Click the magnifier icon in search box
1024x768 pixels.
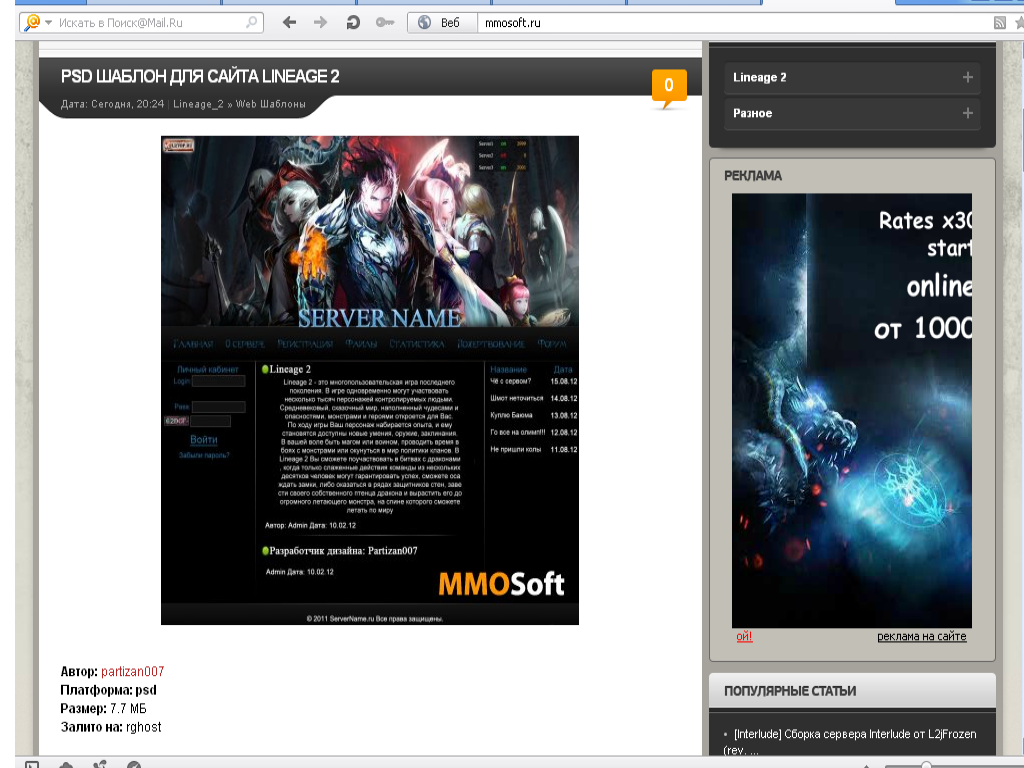(x=251, y=23)
